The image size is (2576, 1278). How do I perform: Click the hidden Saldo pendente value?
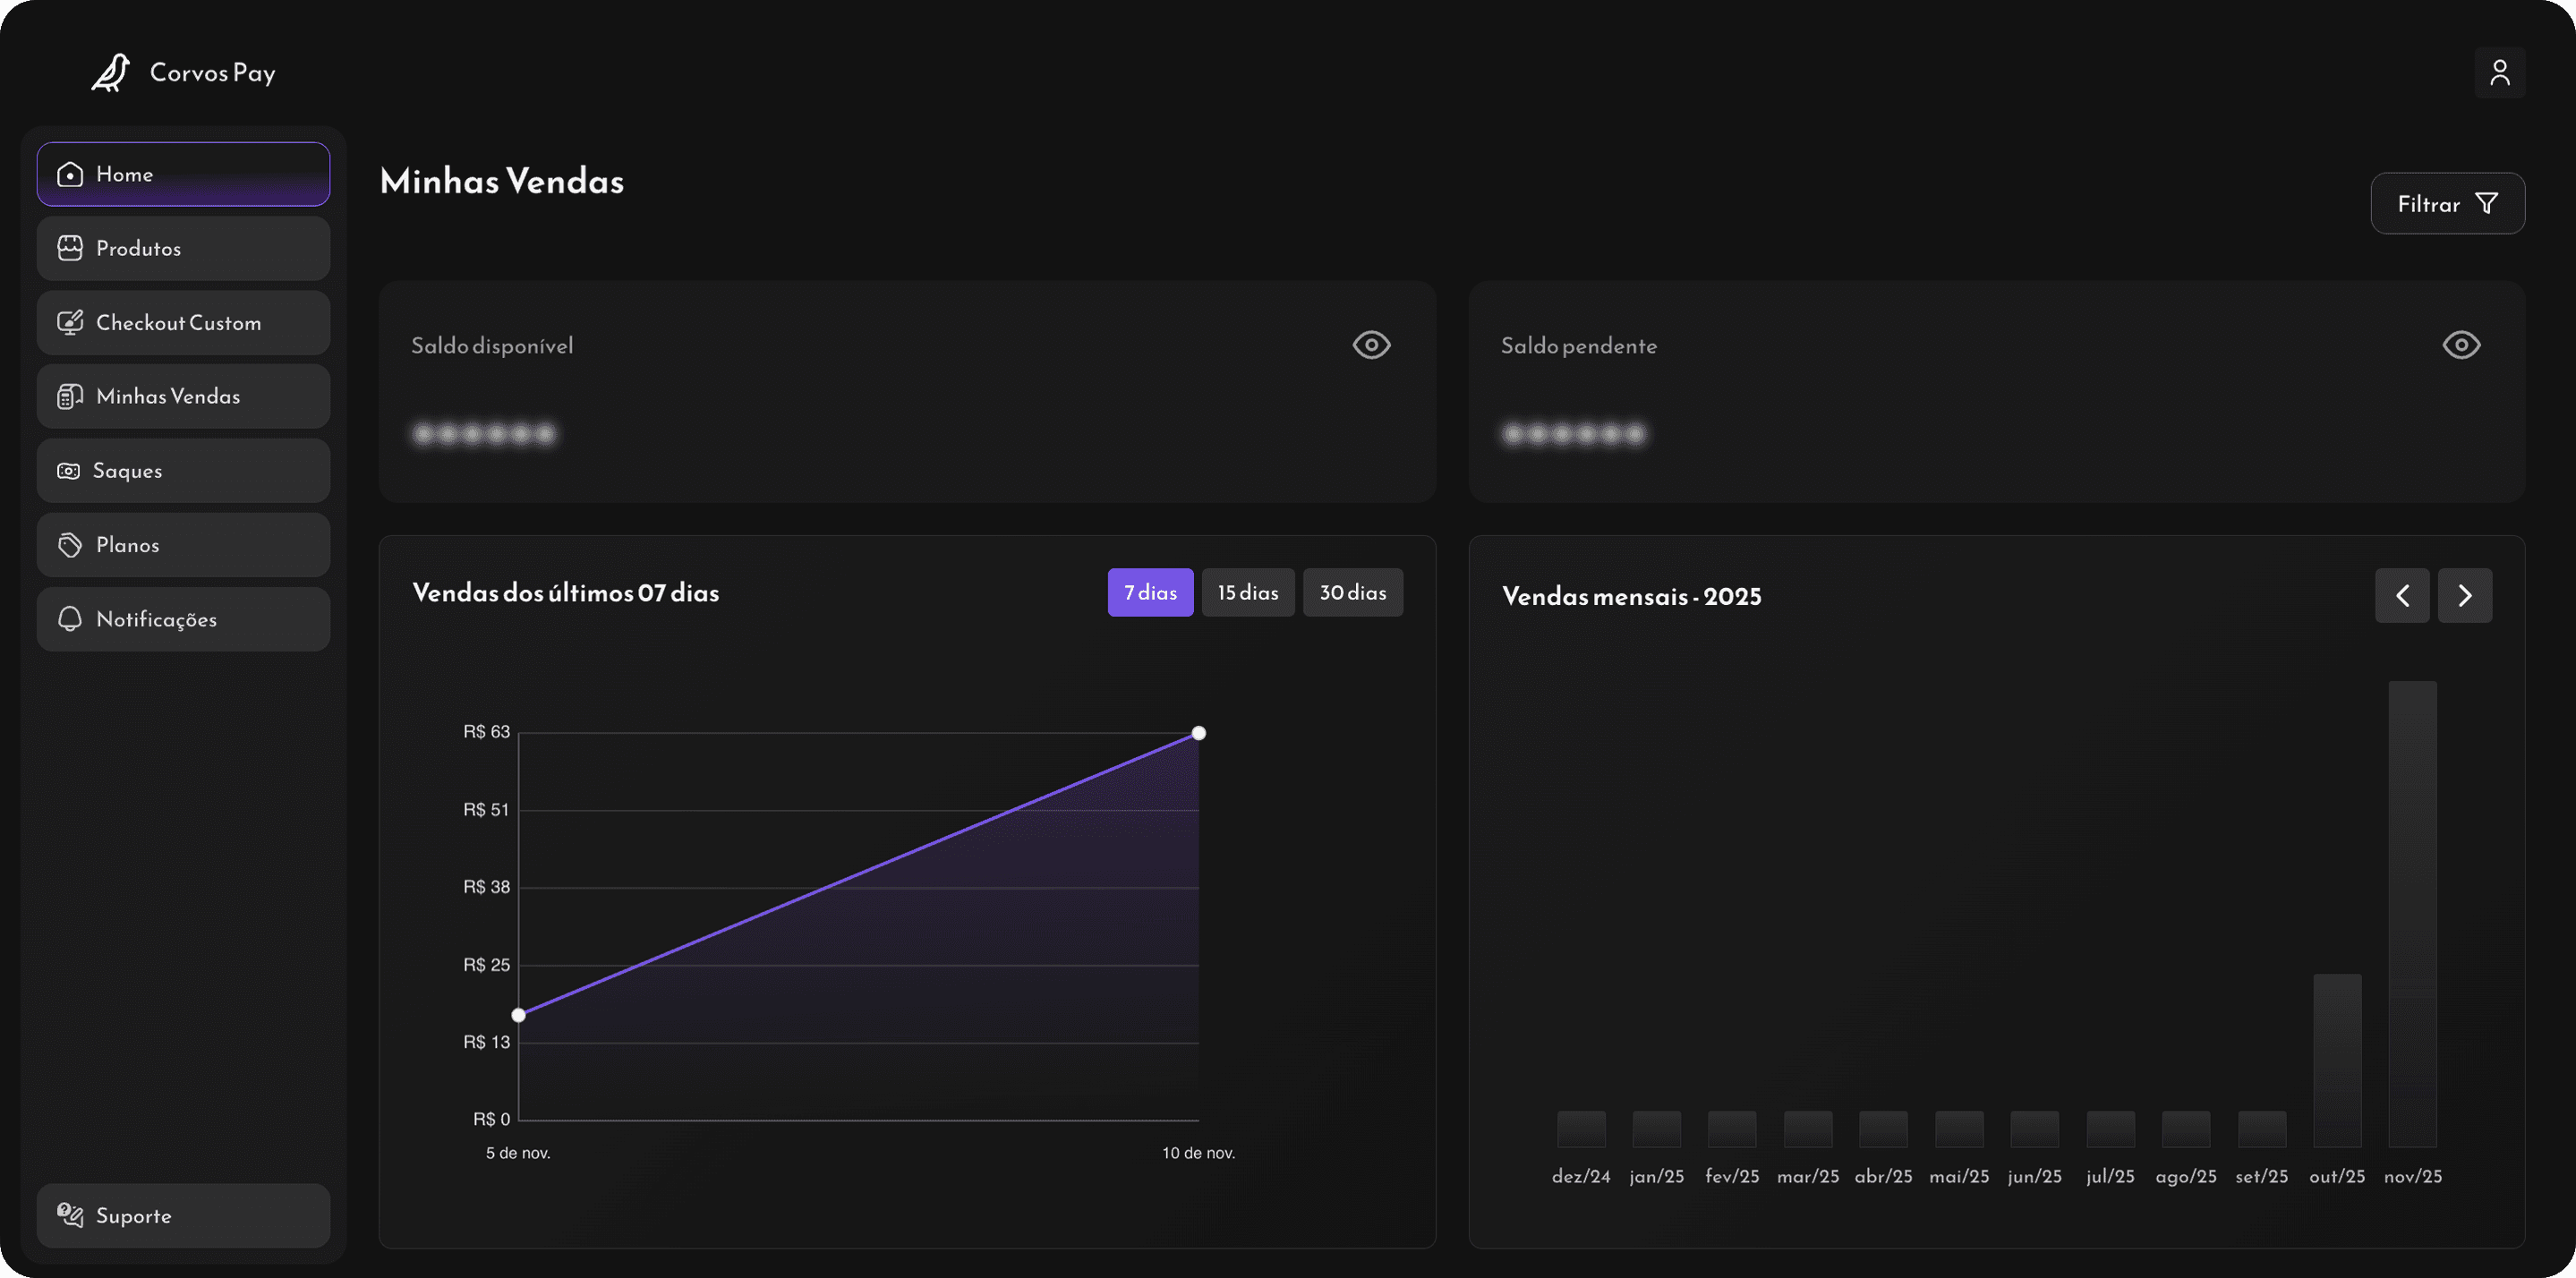pyautogui.click(x=1574, y=434)
